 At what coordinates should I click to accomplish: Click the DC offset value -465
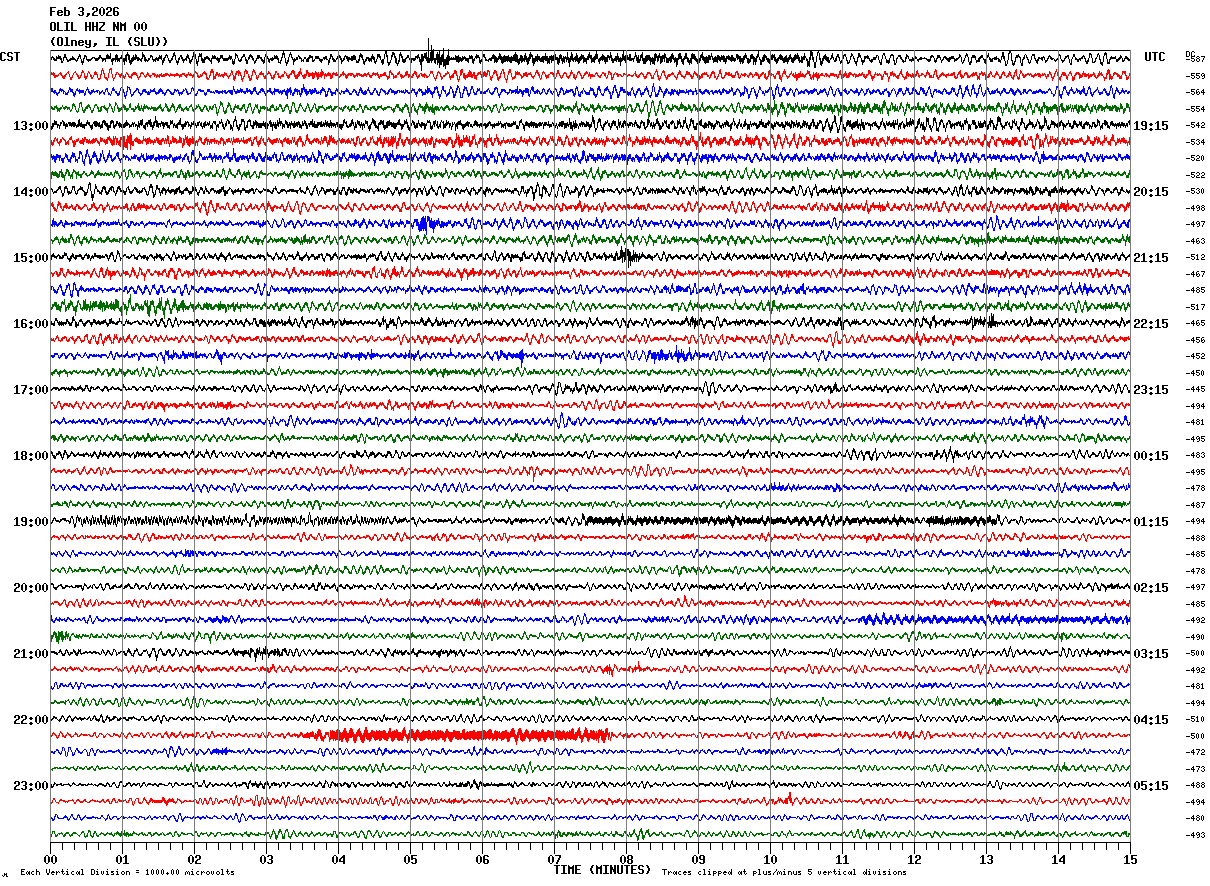[1195, 323]
